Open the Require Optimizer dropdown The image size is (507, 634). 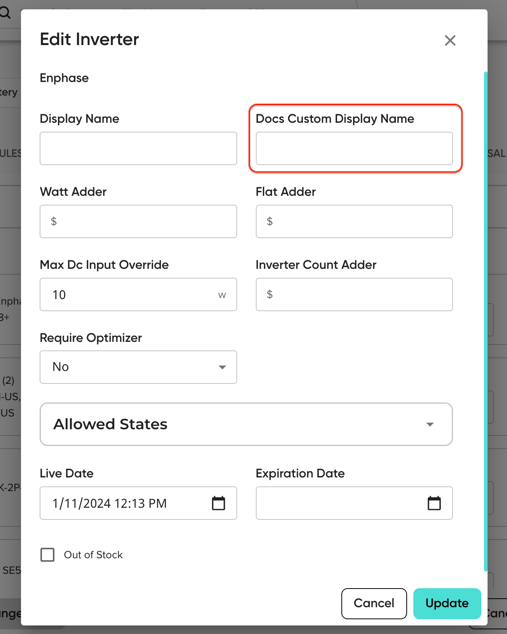[138, 367]
